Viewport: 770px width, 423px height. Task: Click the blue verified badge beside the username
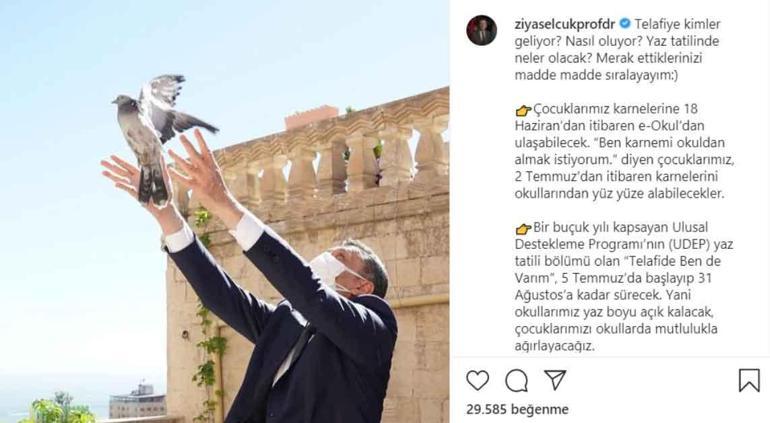[625, 23]
